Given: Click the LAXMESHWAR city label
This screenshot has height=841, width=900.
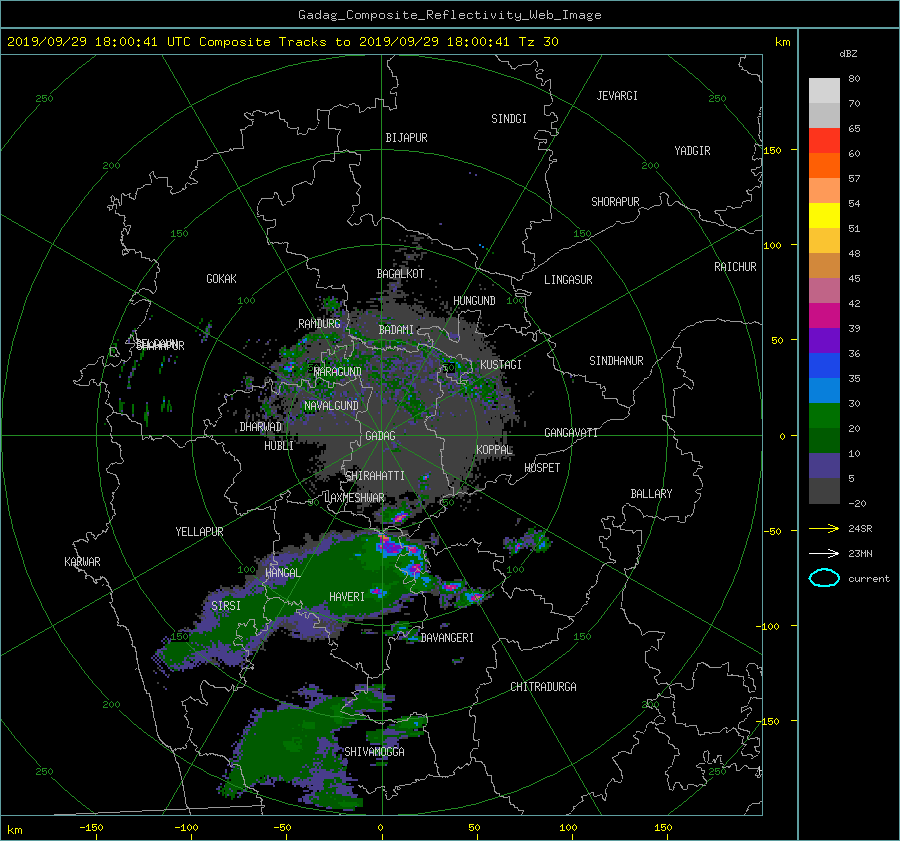Looking at the screenshot, I should coord(354,498).
